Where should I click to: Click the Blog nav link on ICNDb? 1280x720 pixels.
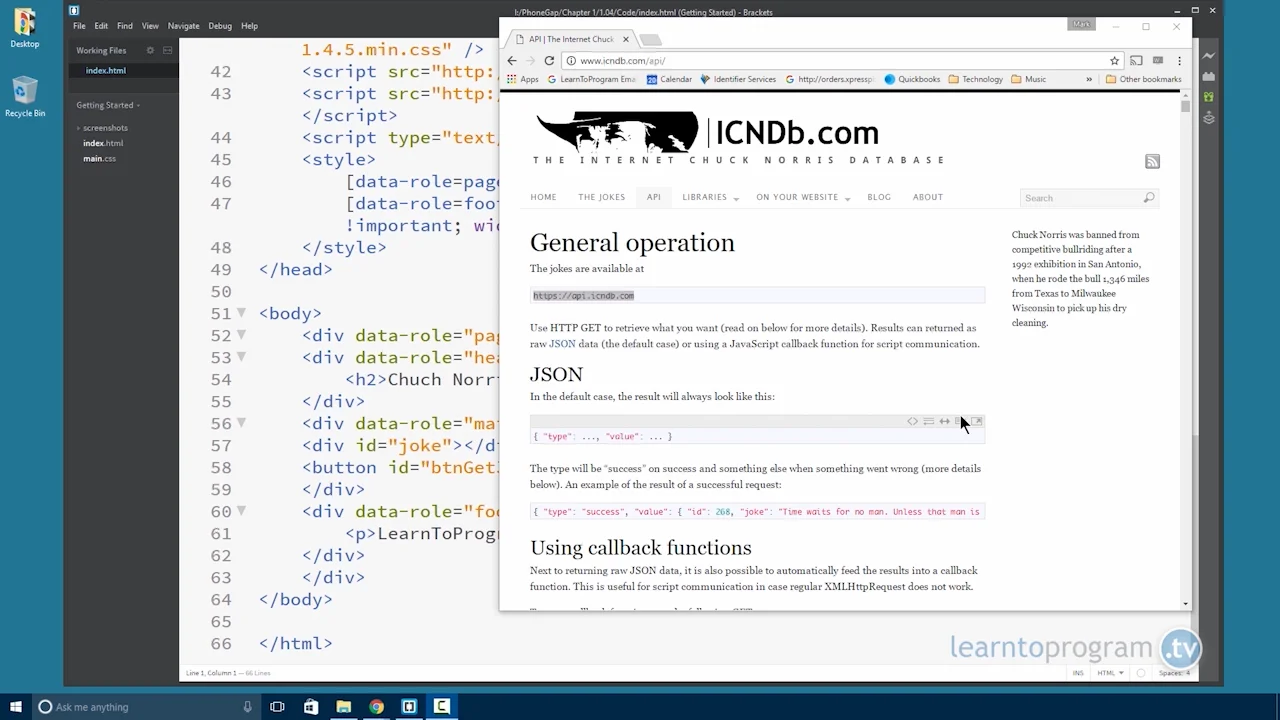879,197
